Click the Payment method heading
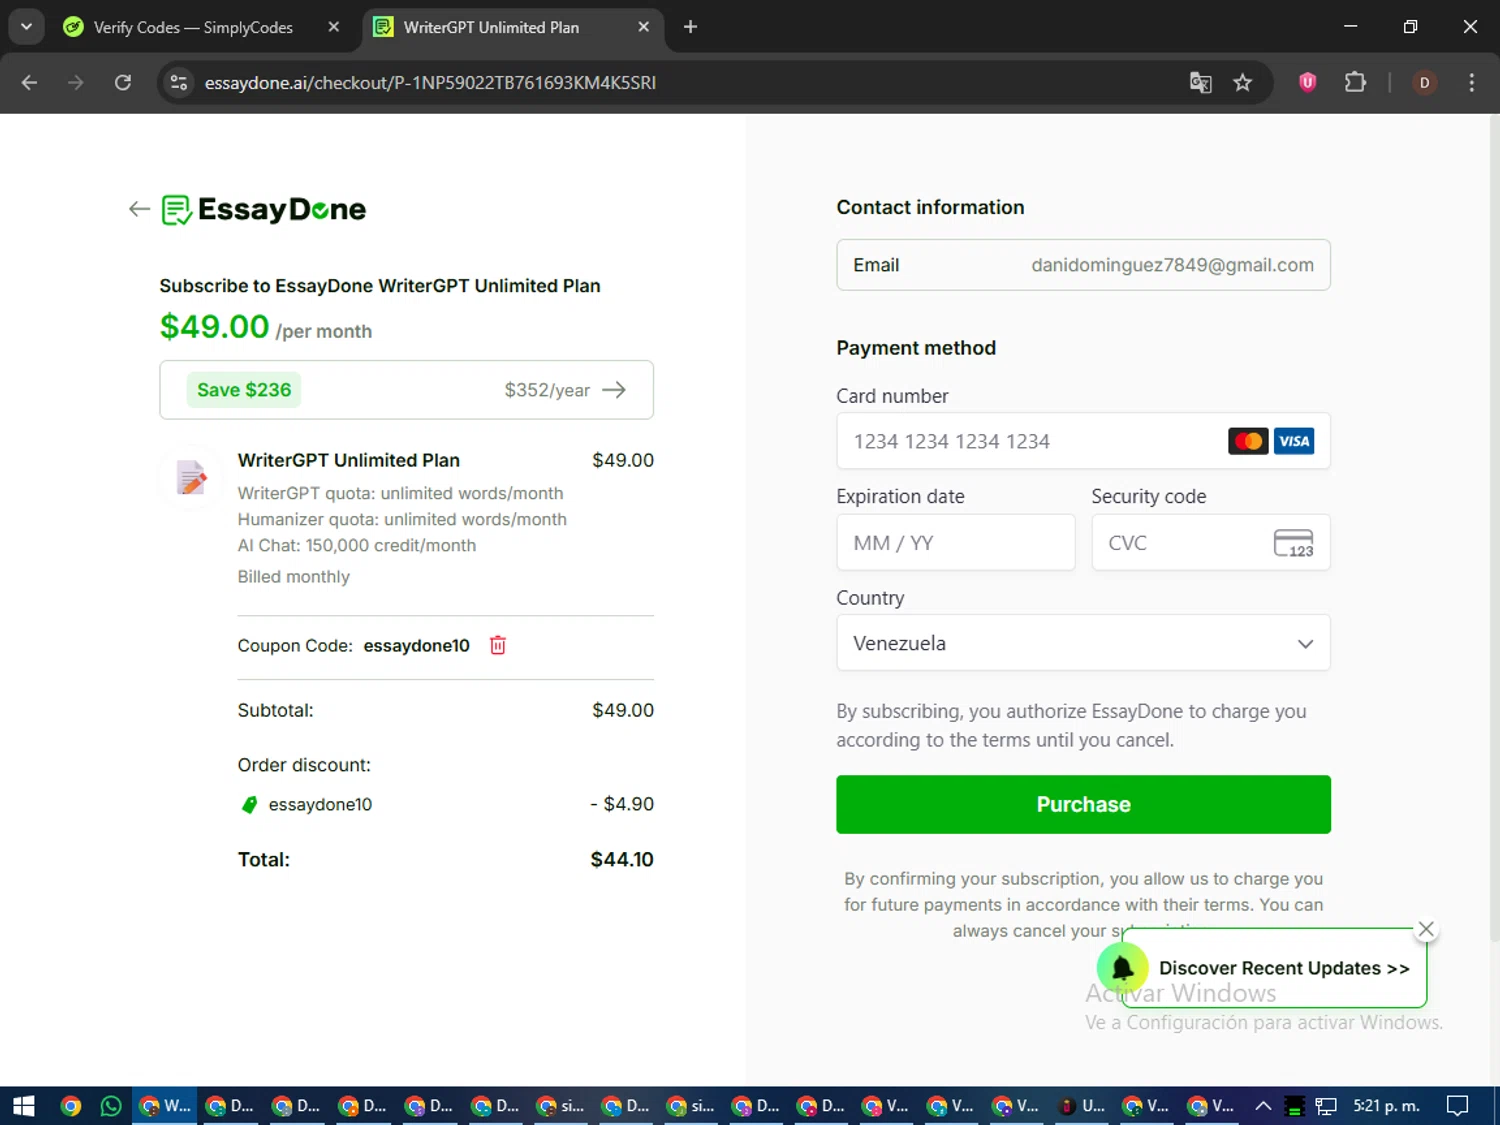Viewport: 1500px width, 1125px height. [916, 348]
